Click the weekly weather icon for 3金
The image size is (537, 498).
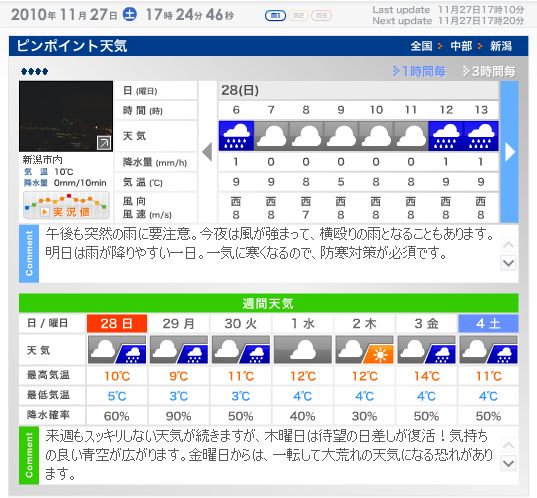tap(427, 350)
